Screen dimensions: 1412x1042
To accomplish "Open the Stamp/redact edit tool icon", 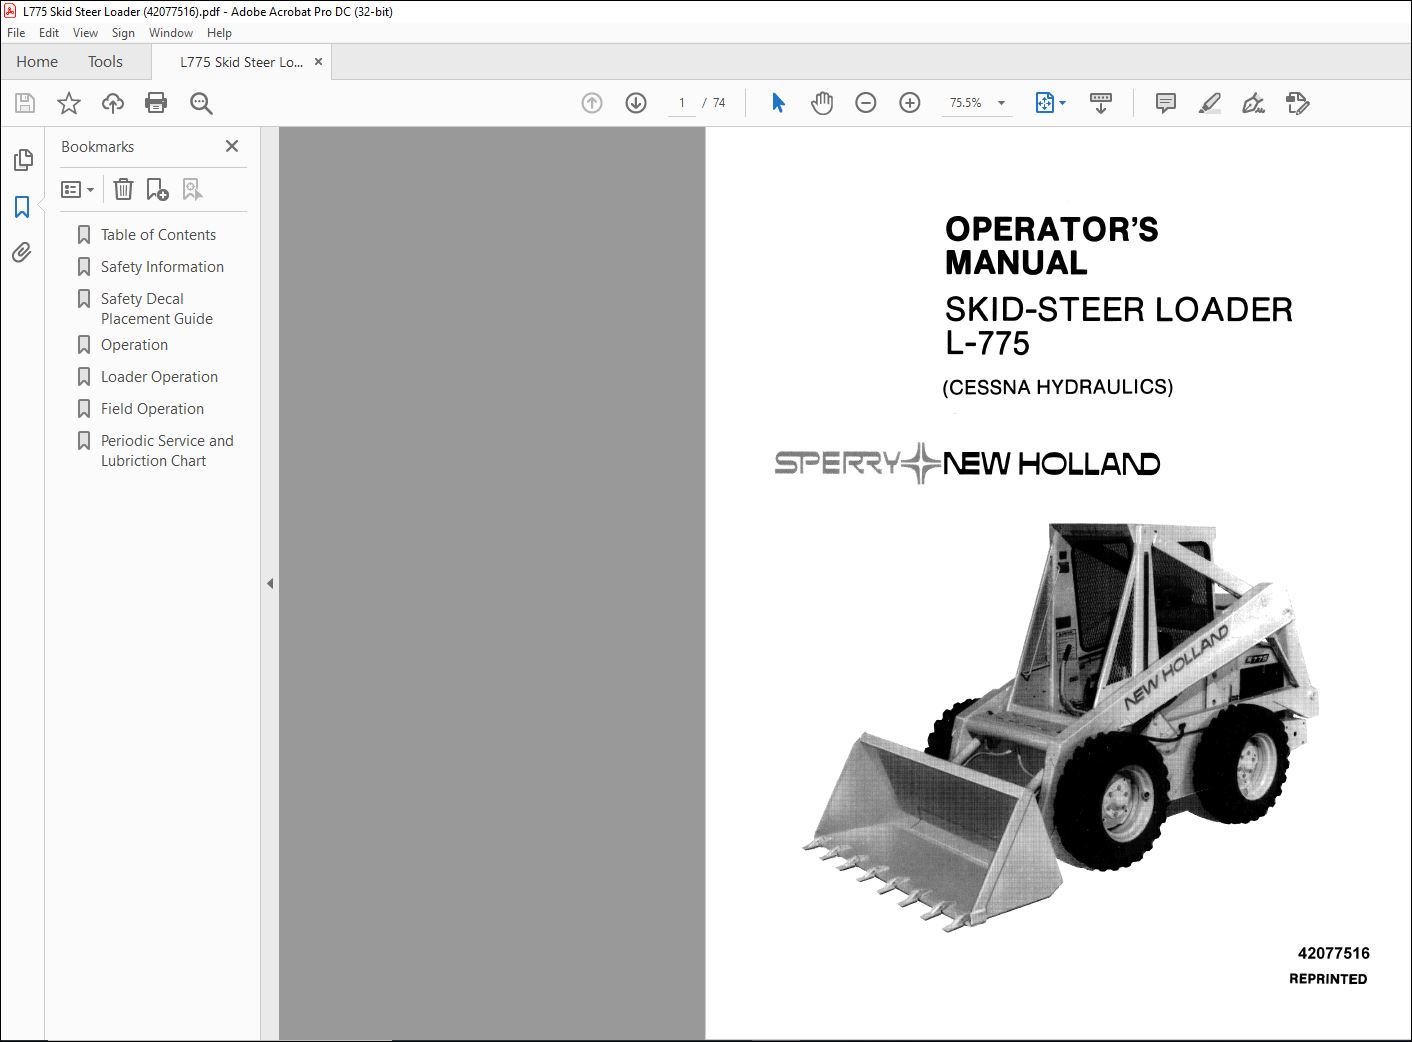I will point(1298,103).
